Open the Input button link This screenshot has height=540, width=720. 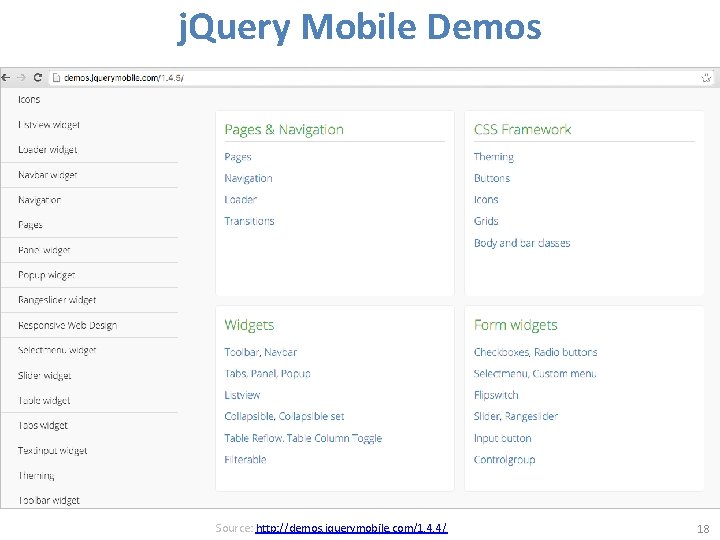pyautogui.click(x=502, y=438)
